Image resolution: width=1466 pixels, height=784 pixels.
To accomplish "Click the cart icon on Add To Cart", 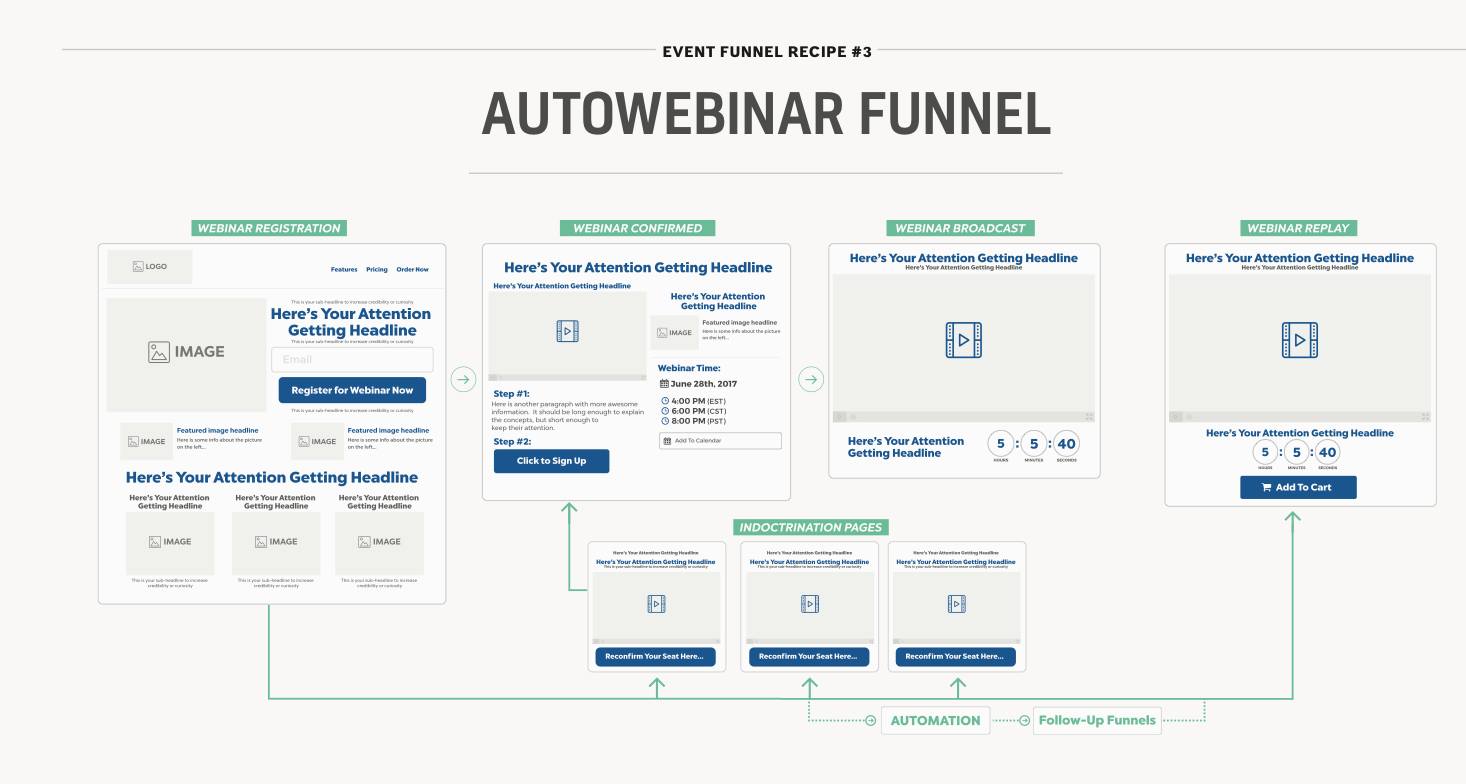I will [x=1267, y=487].
